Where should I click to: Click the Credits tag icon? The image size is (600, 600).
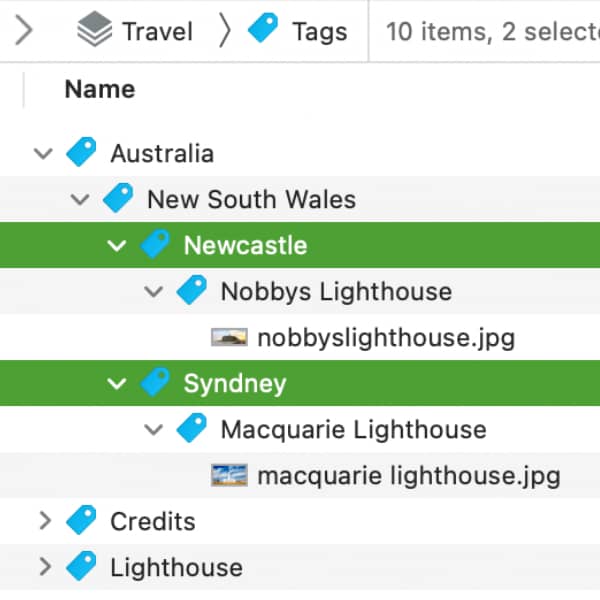point(81,520)
